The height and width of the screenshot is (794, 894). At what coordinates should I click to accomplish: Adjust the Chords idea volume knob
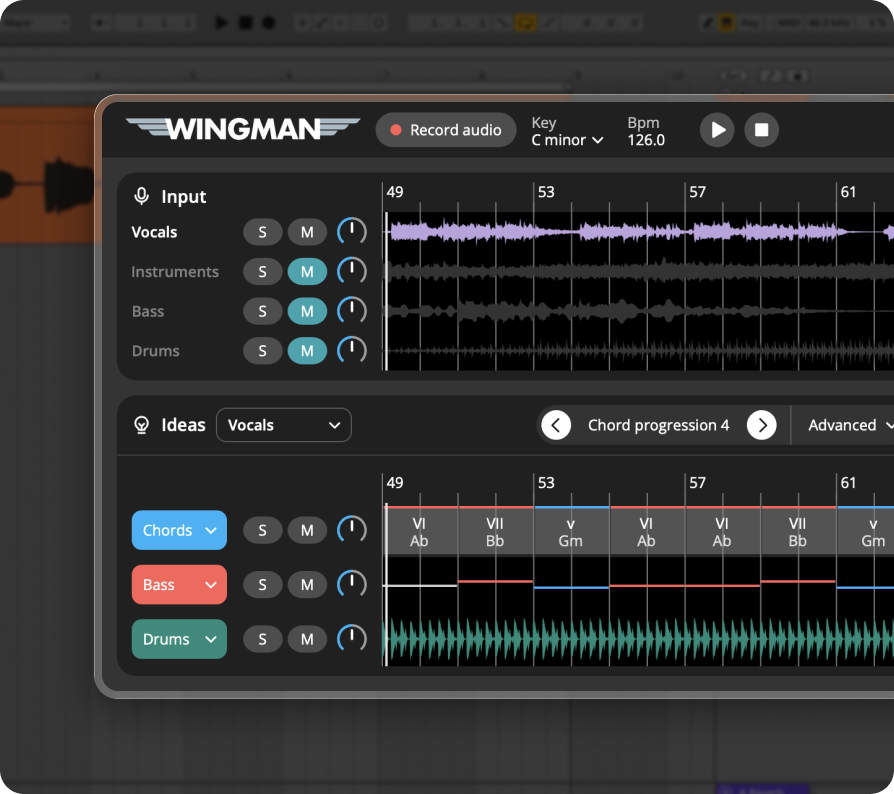(352, 530)
